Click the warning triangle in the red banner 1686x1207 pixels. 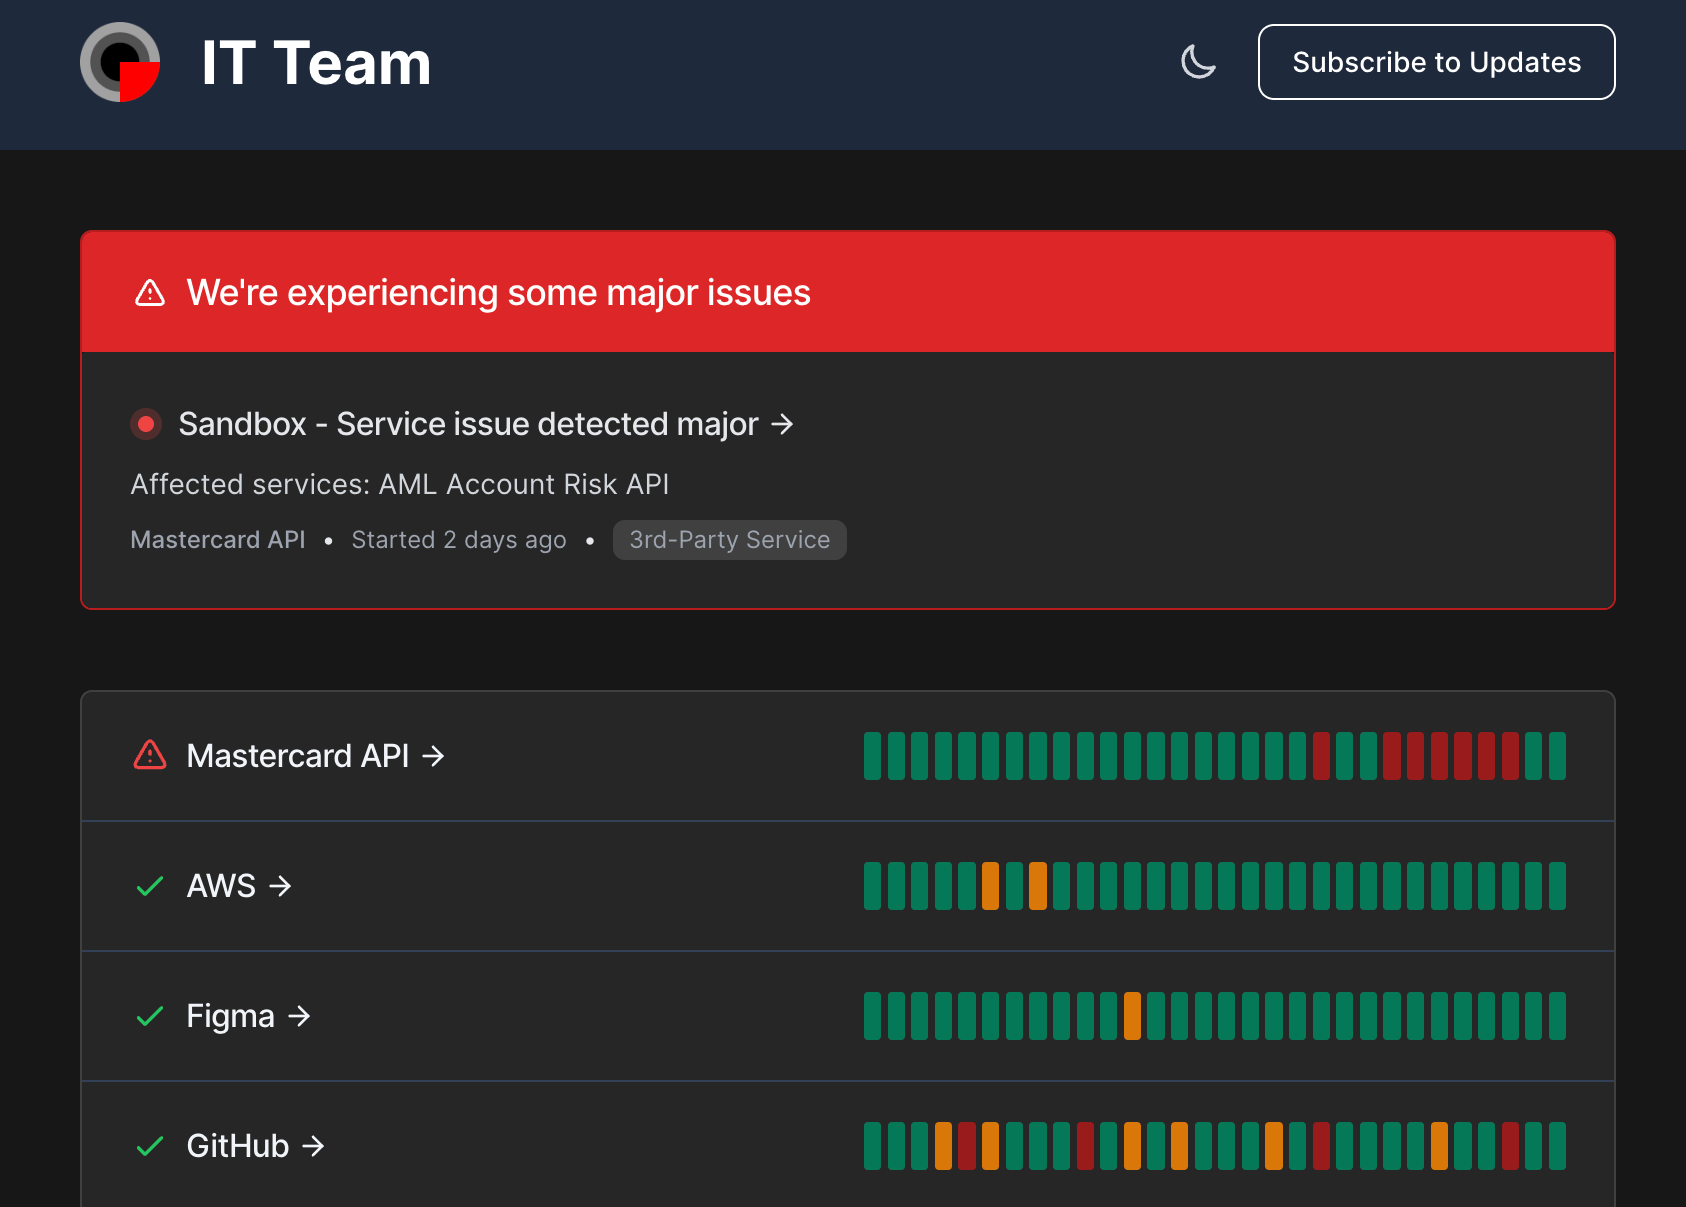[x=150, y=293]
